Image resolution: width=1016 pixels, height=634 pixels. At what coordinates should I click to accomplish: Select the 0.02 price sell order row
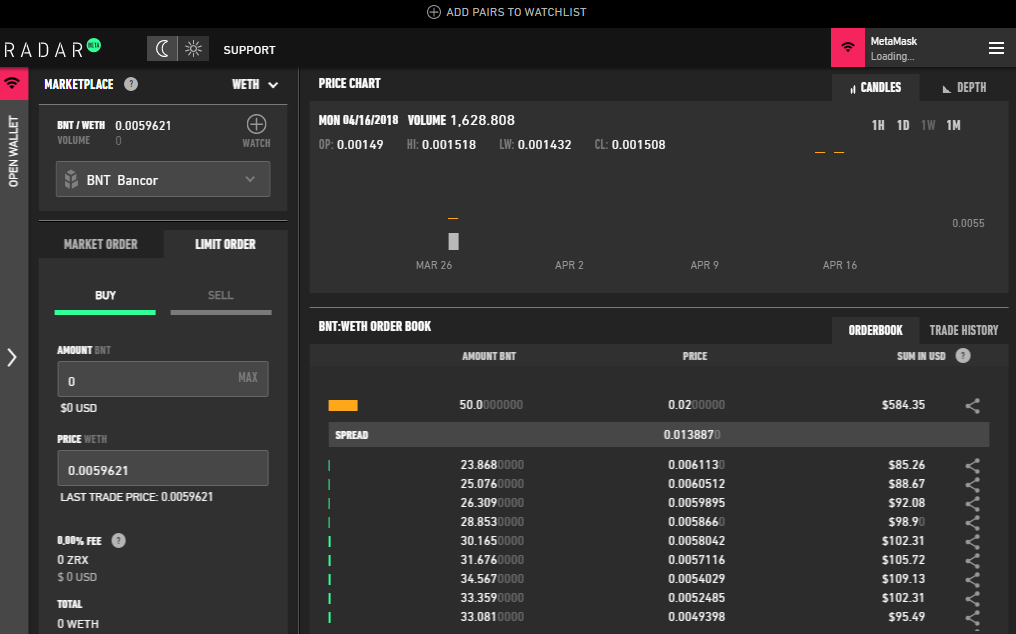tap(658, 405)
